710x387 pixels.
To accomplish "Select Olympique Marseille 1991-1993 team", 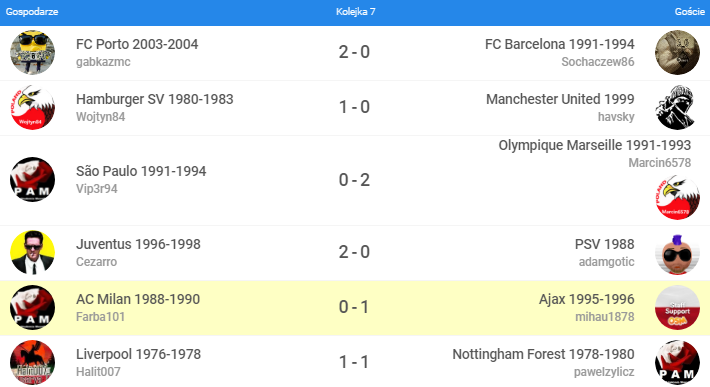I will (x=595, y=145).
